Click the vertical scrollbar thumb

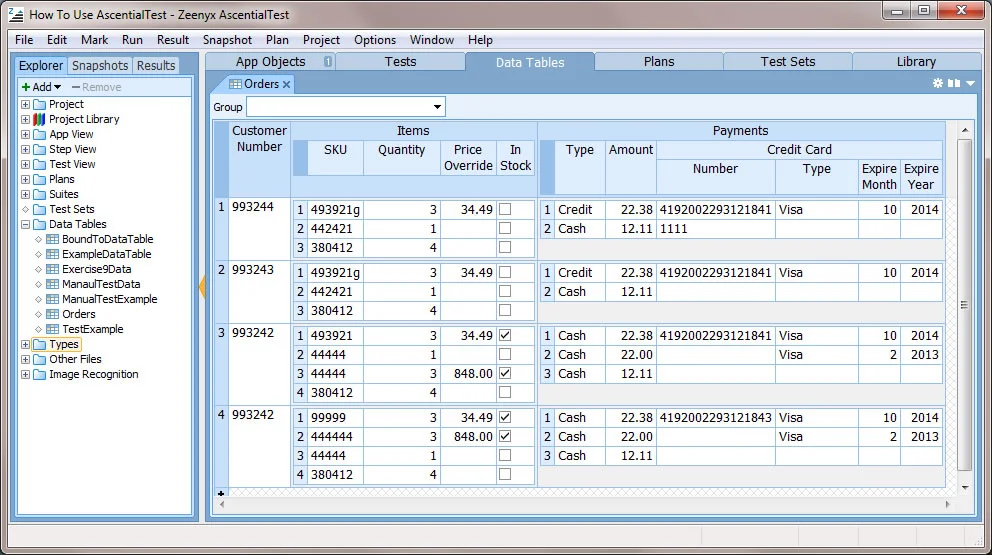(x=964, y=305)
